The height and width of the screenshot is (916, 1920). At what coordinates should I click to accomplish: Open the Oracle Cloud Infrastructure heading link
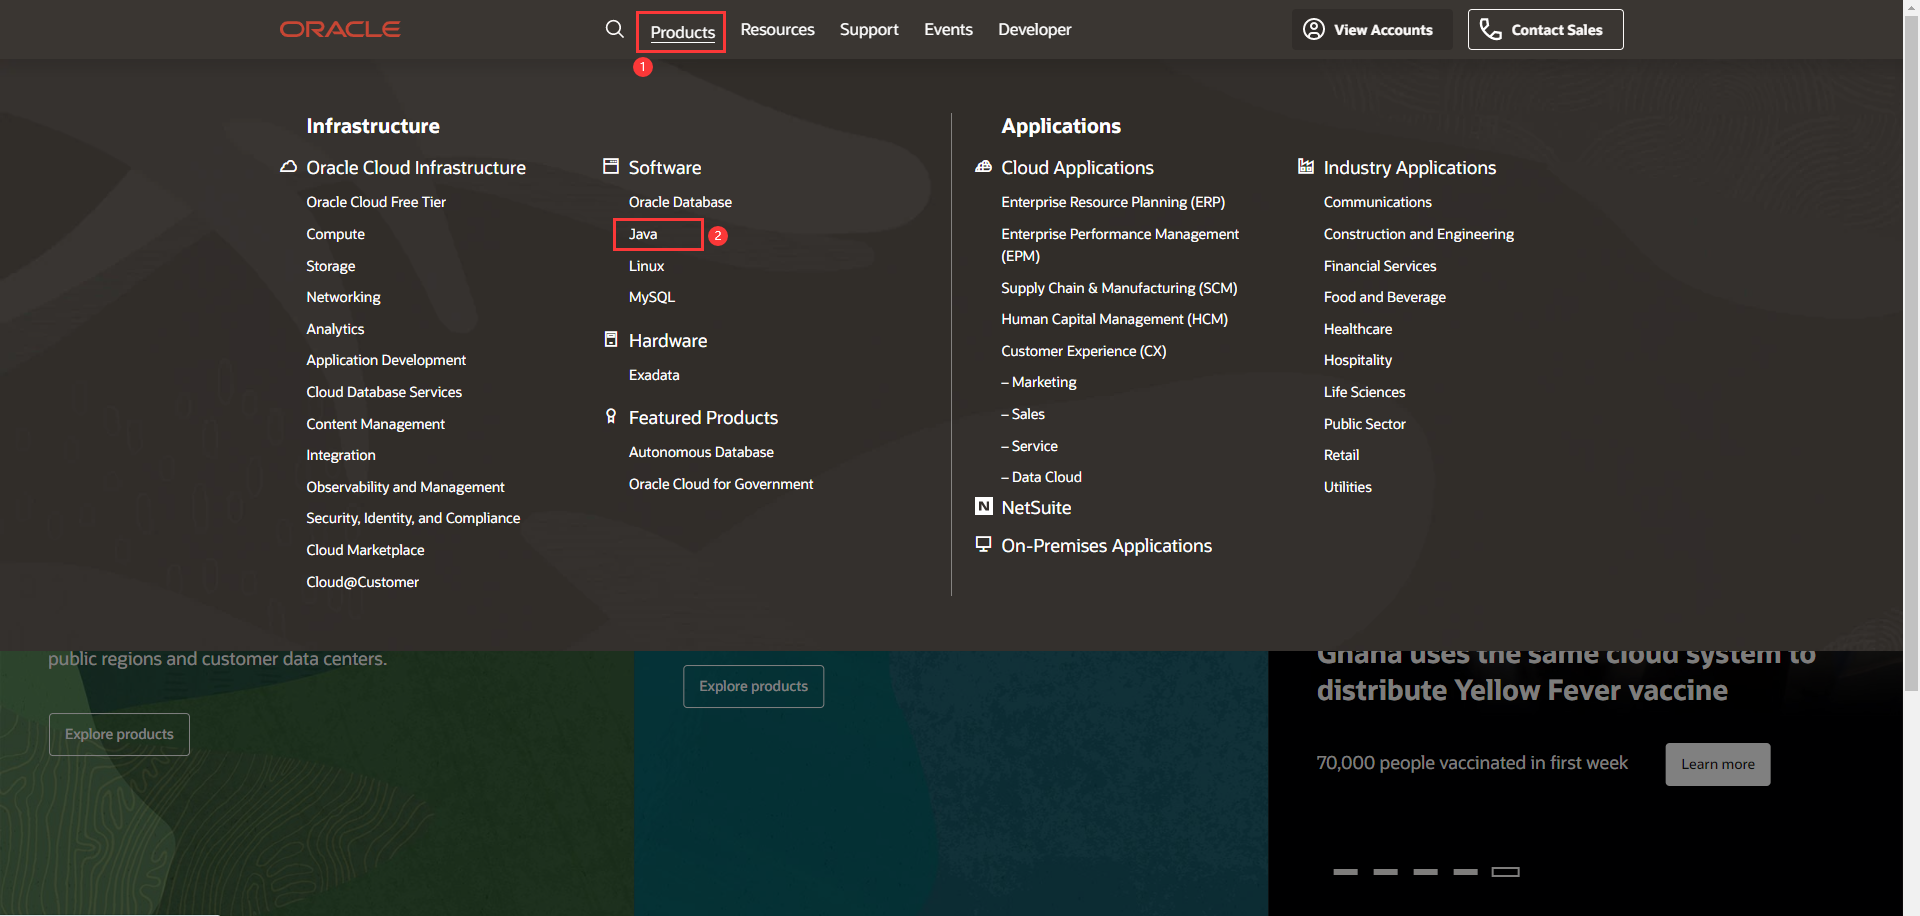416,167
